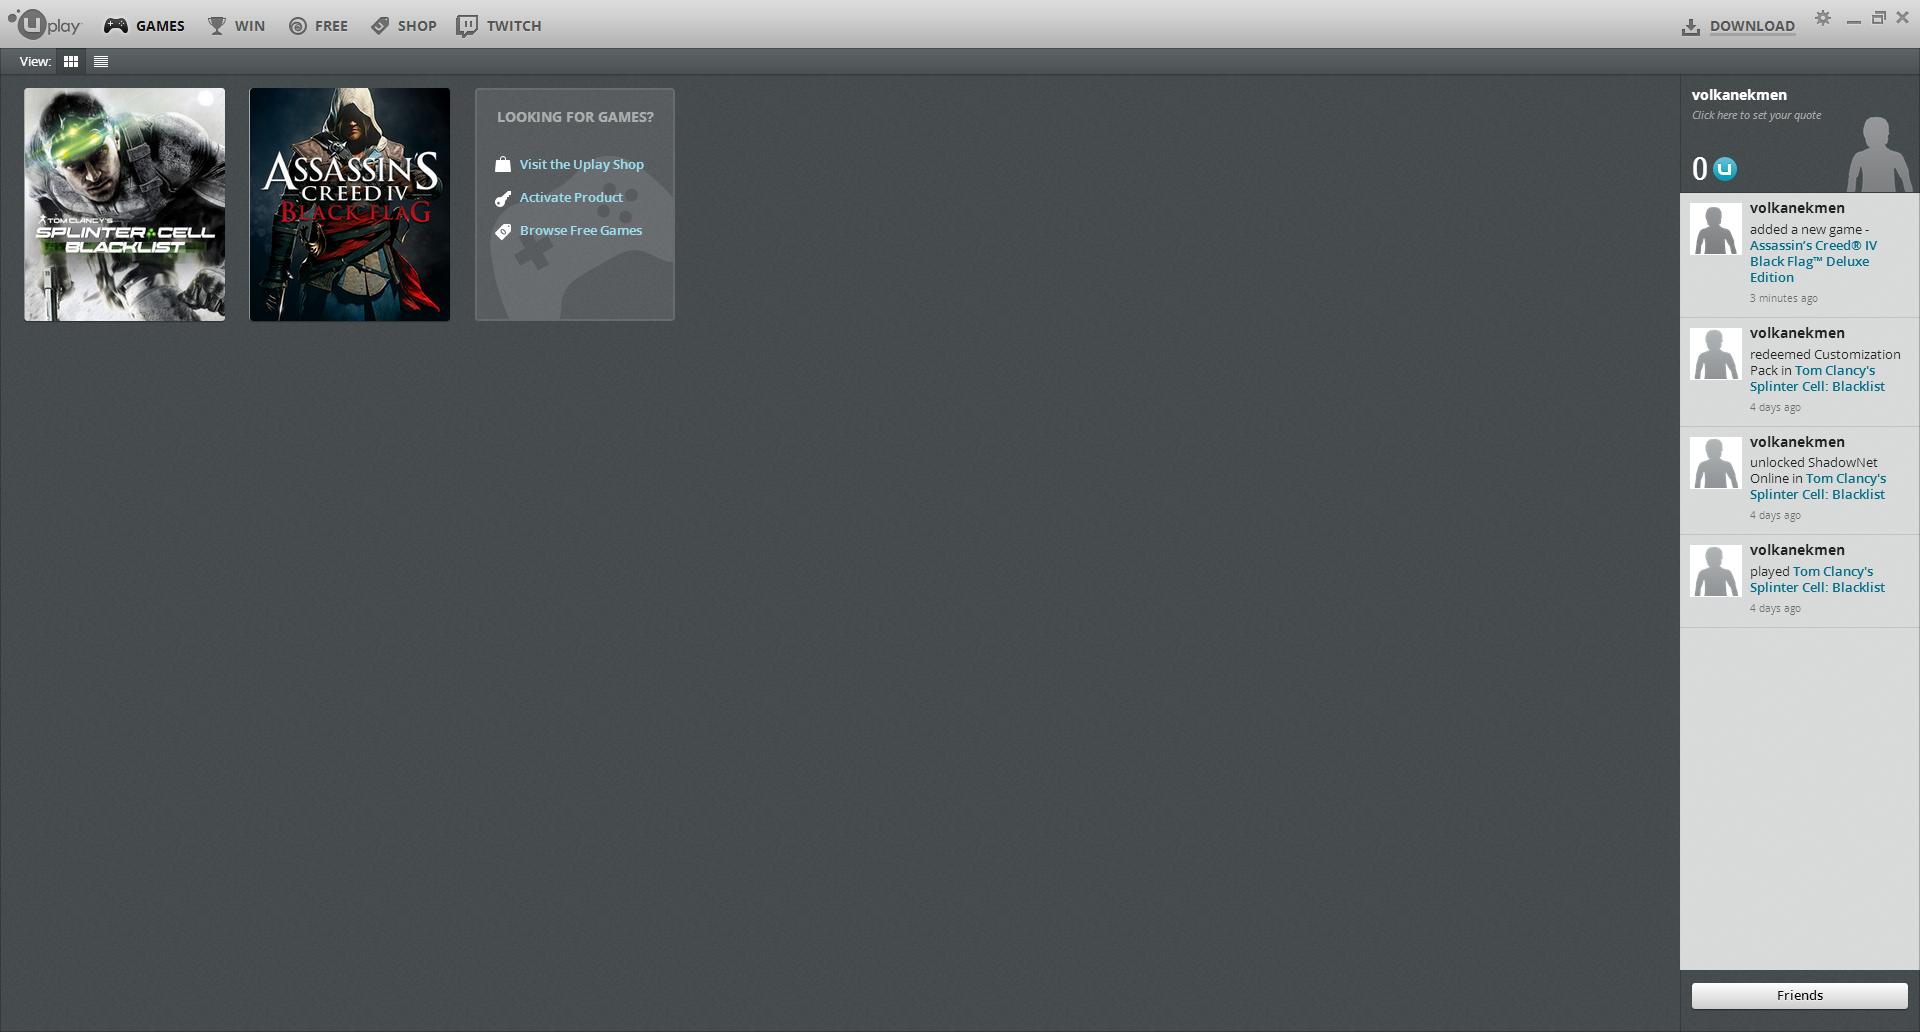
Task: Click the shopping bag icon
Action: [x=503, y=164]
